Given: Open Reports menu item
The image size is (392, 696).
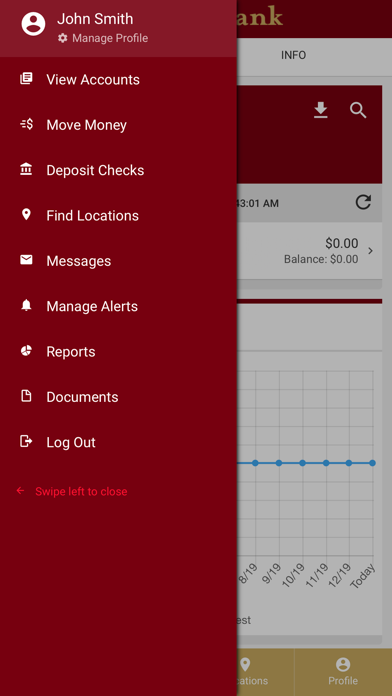Looking at the screenshot, I should pos(118,352).
